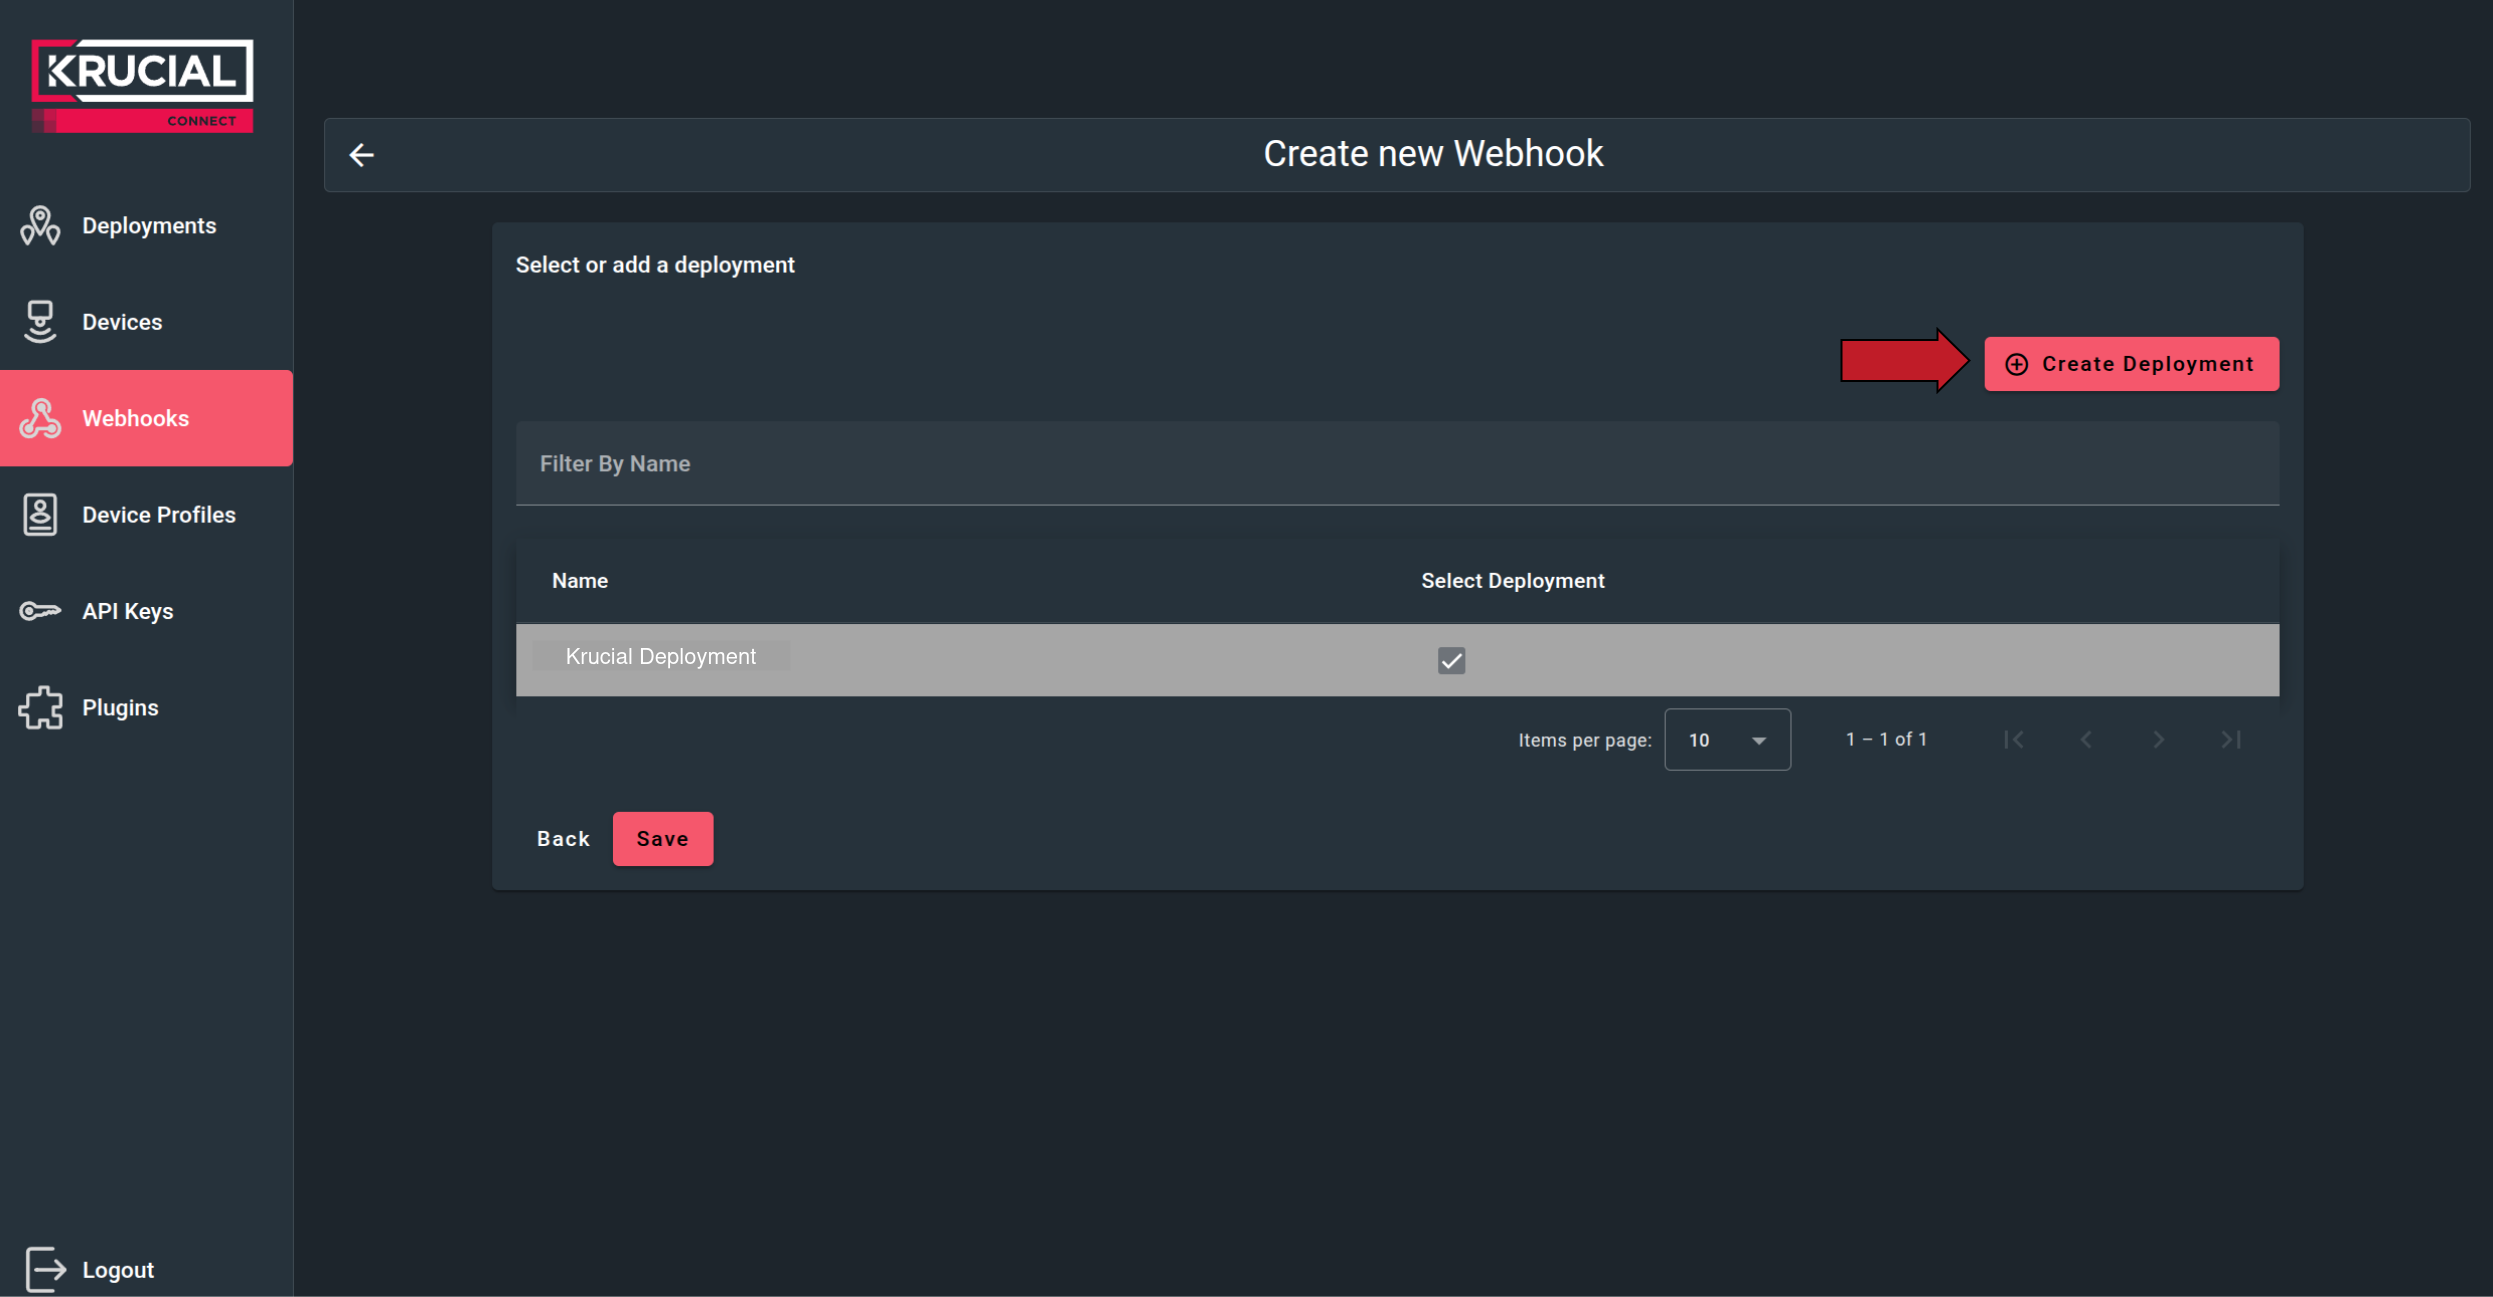Select the API Keys key icon
Screen dimensions: 2493x1297
click(x=40, y=610)
